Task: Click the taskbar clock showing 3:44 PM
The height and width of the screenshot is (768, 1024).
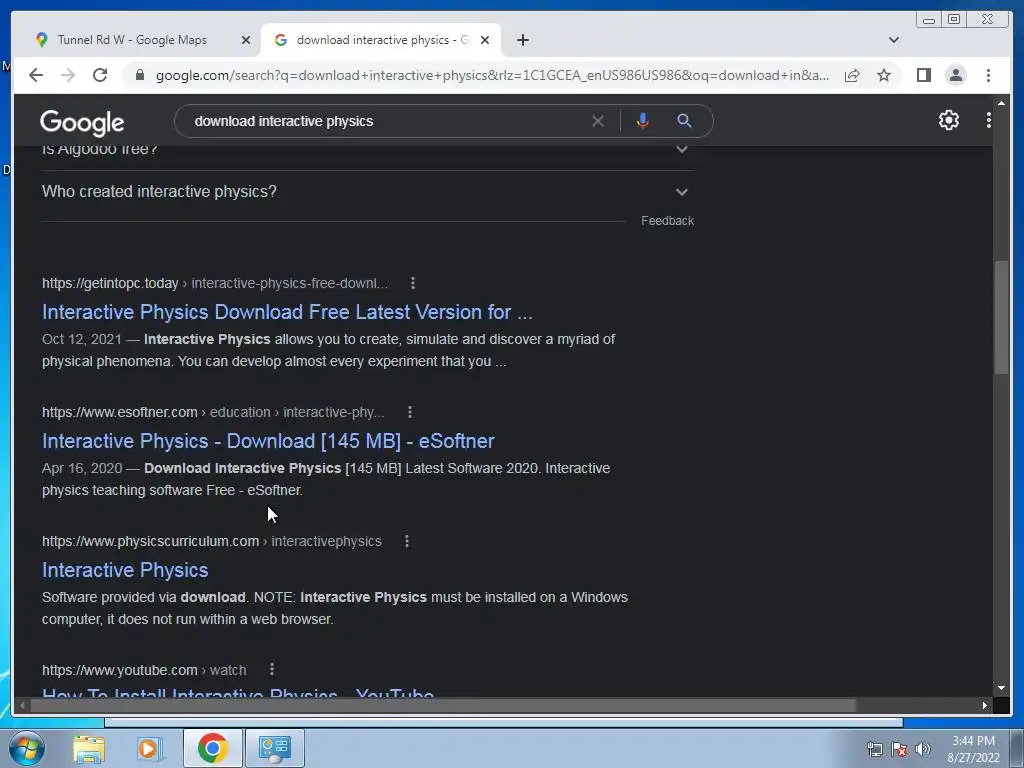Action: 973,749
